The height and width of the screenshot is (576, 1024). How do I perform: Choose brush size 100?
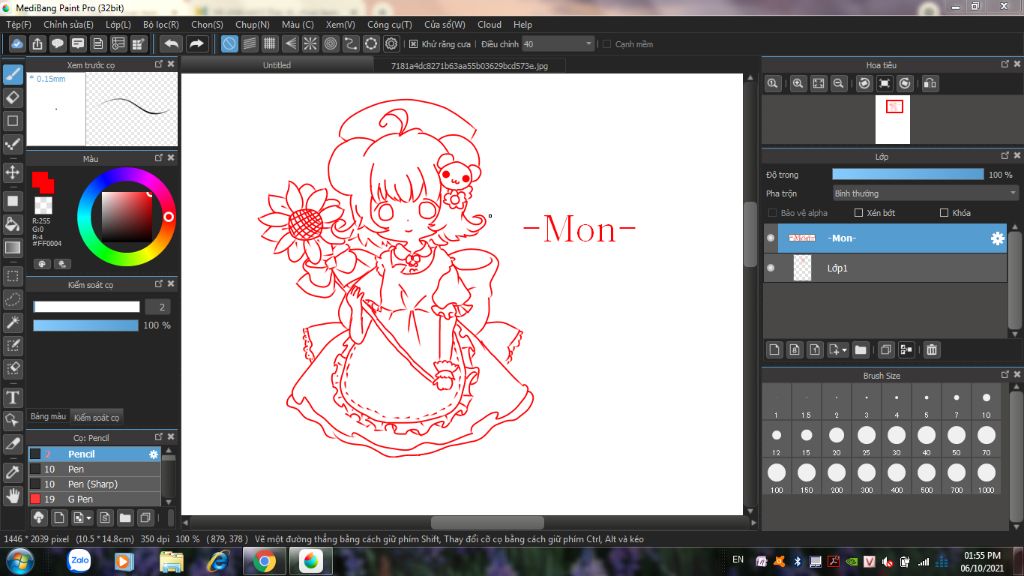776,476
